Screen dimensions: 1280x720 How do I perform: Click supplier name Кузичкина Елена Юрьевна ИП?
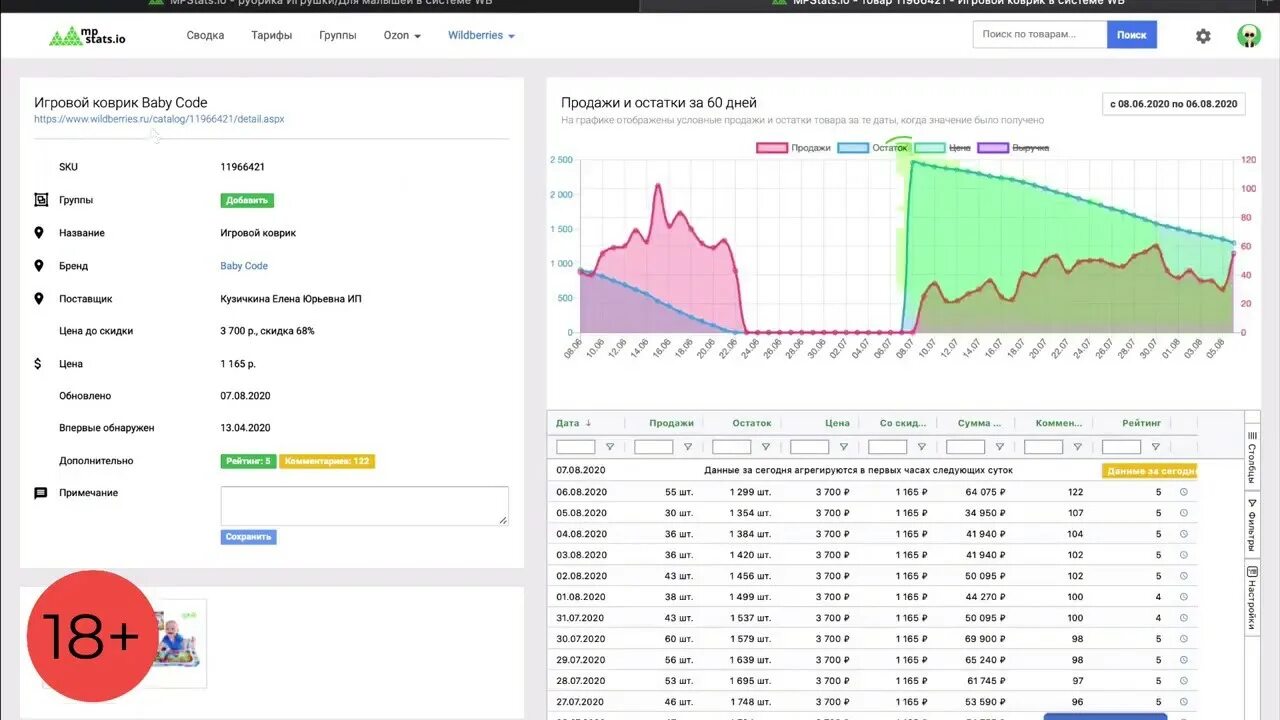click(291, 299)
